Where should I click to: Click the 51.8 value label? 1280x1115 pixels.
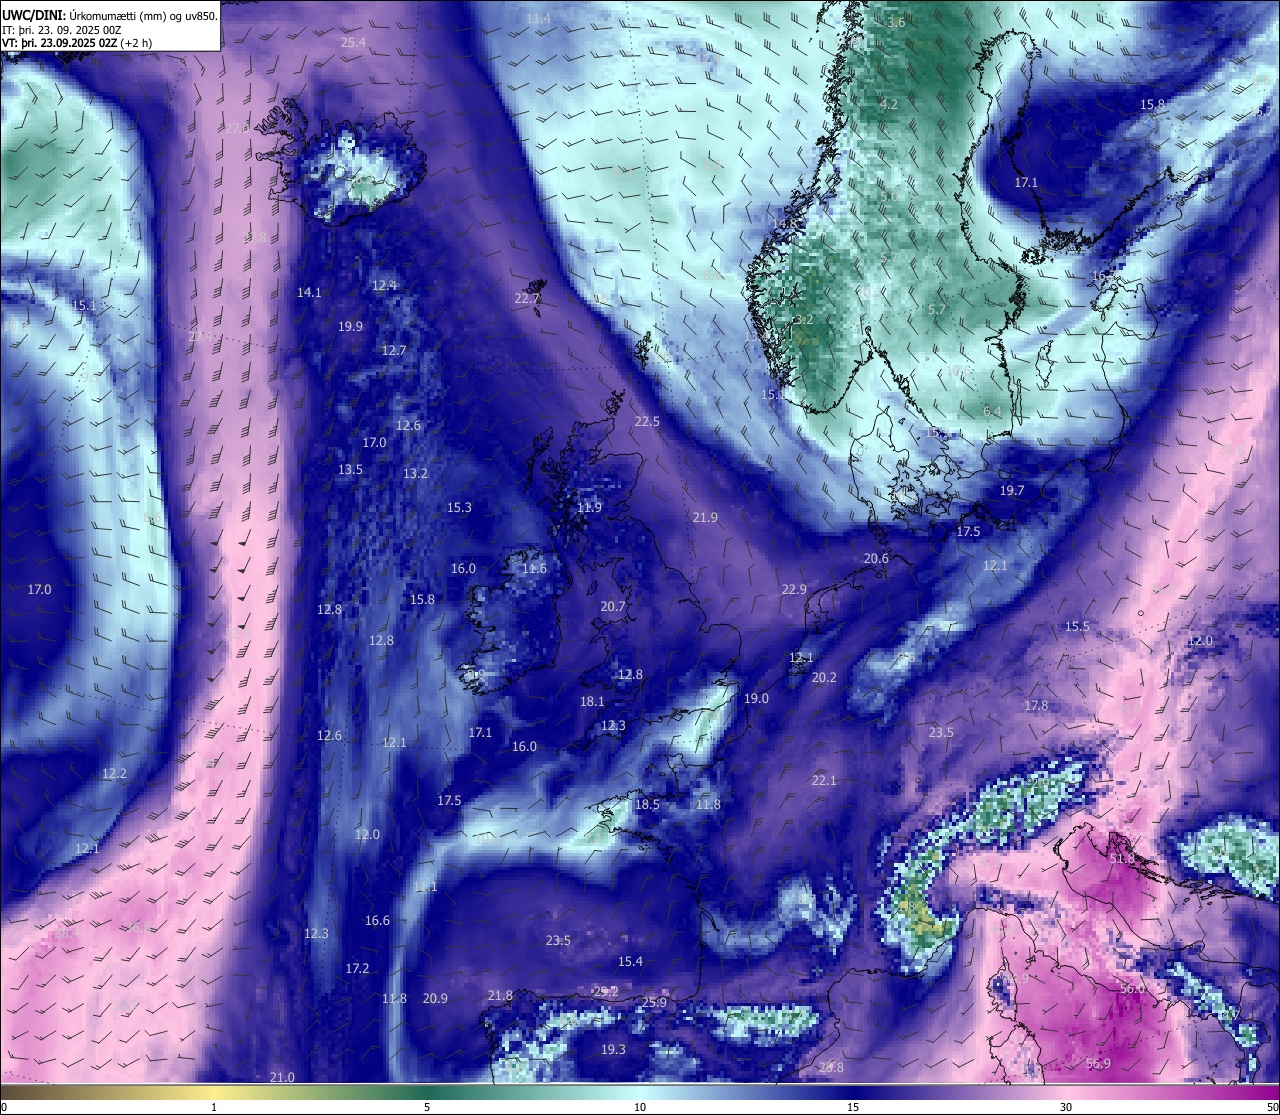1123,858
